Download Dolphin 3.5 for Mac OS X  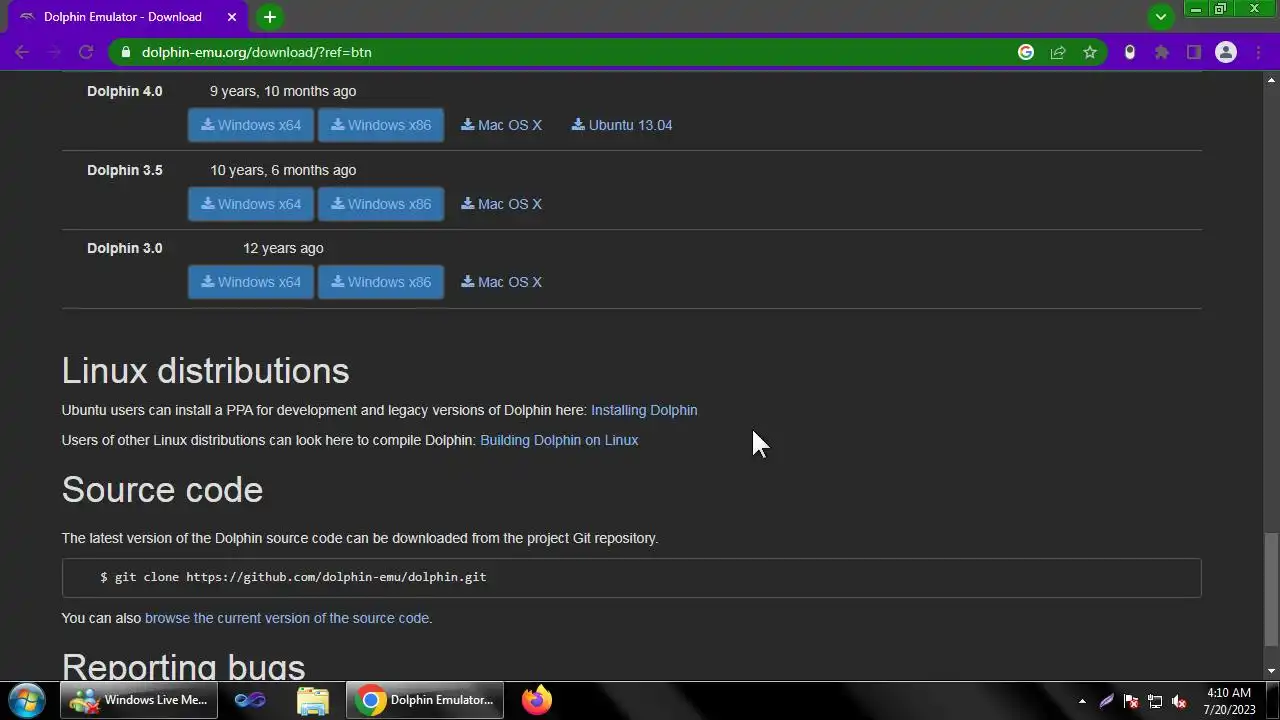click(501, 204)
